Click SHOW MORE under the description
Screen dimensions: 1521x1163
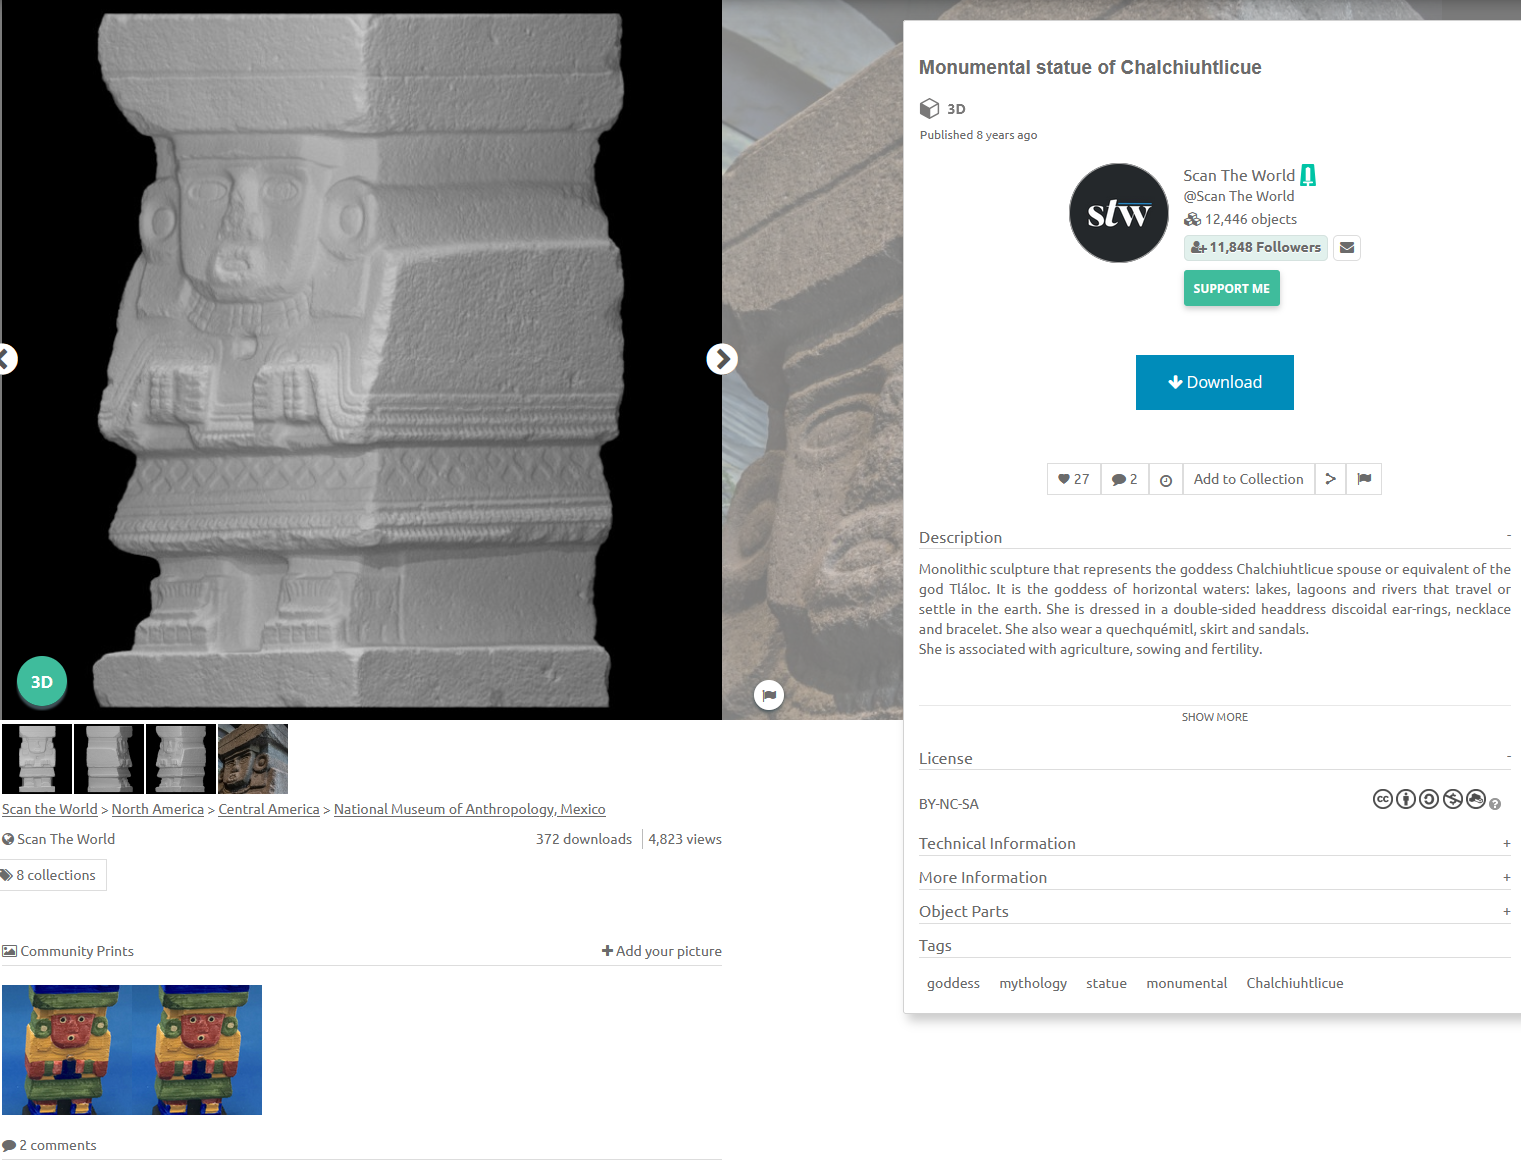pyautogui.click(x=1214, y=717)
